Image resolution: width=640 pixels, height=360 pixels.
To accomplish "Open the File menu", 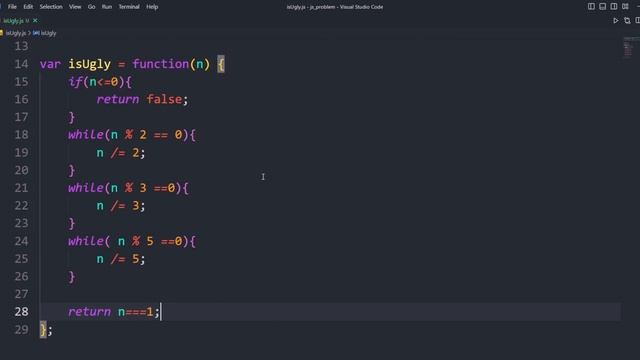I will [12, 7].
